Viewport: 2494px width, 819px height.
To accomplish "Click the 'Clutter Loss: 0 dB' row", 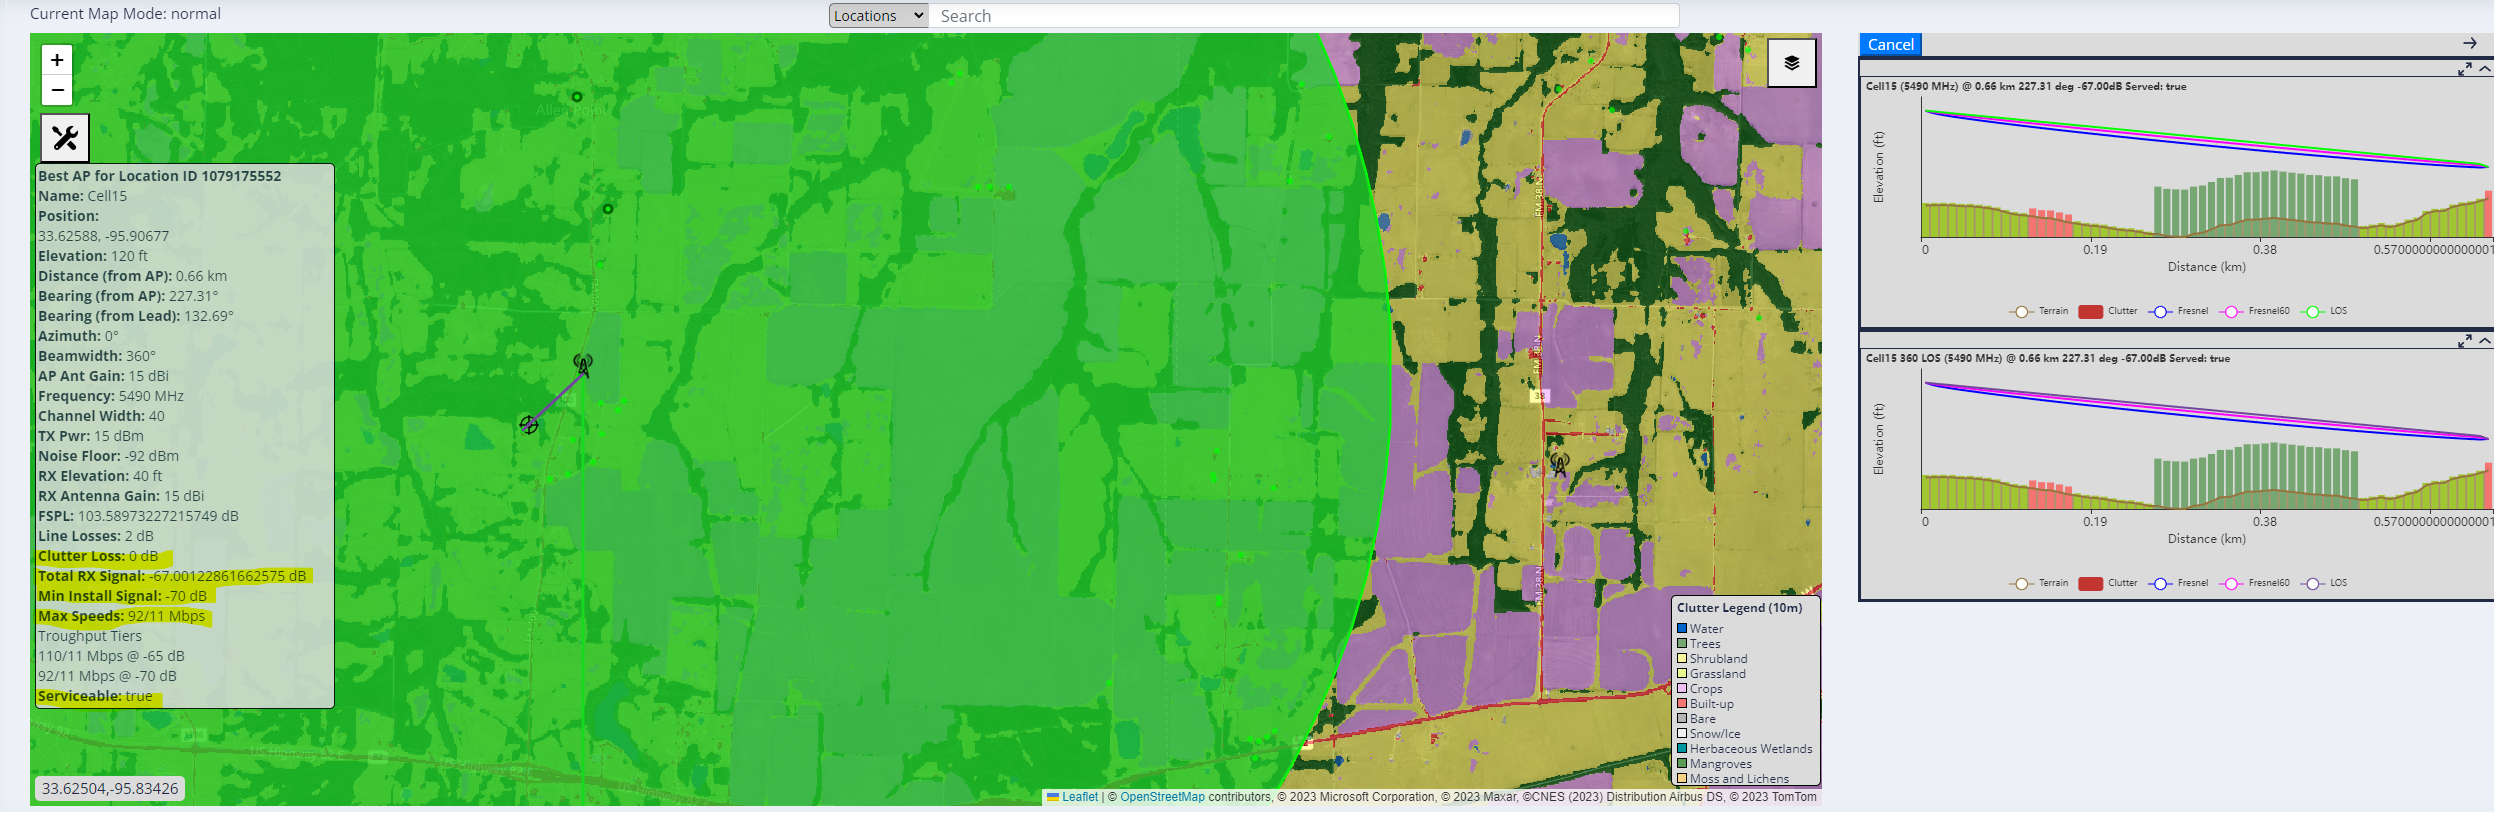I will point(98,556).
